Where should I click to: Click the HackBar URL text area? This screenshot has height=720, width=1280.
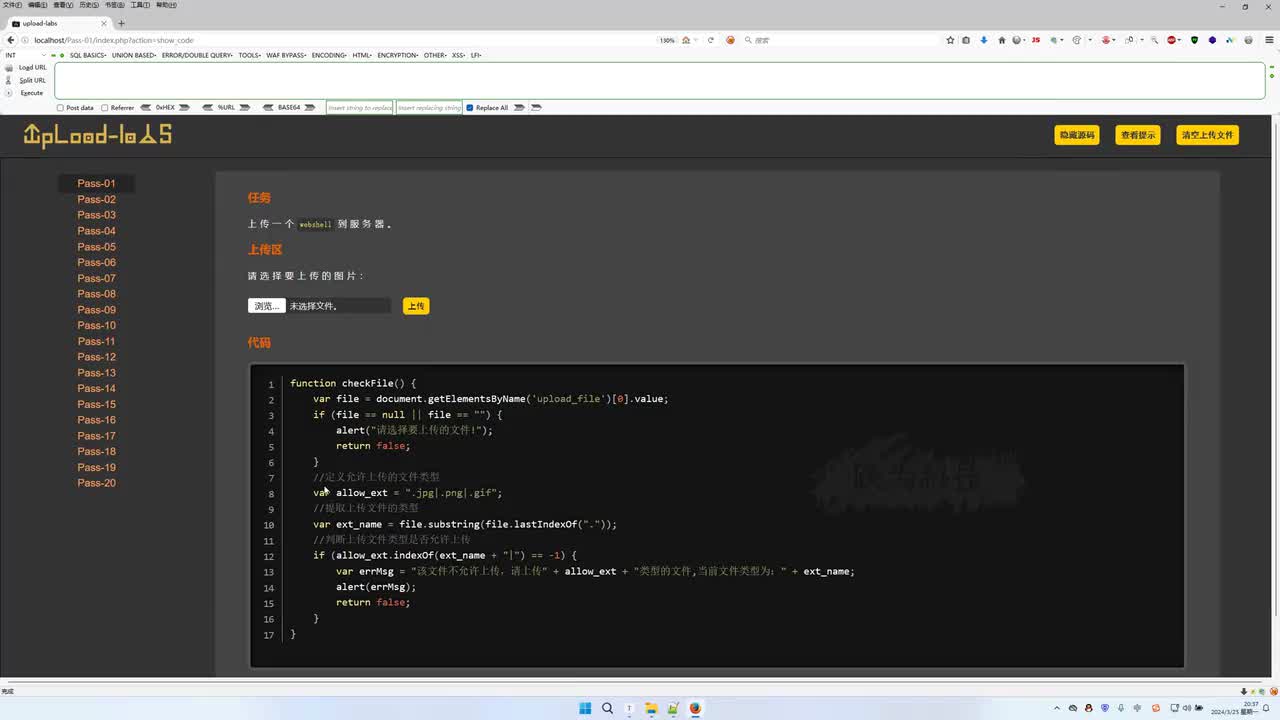(660, 81)
